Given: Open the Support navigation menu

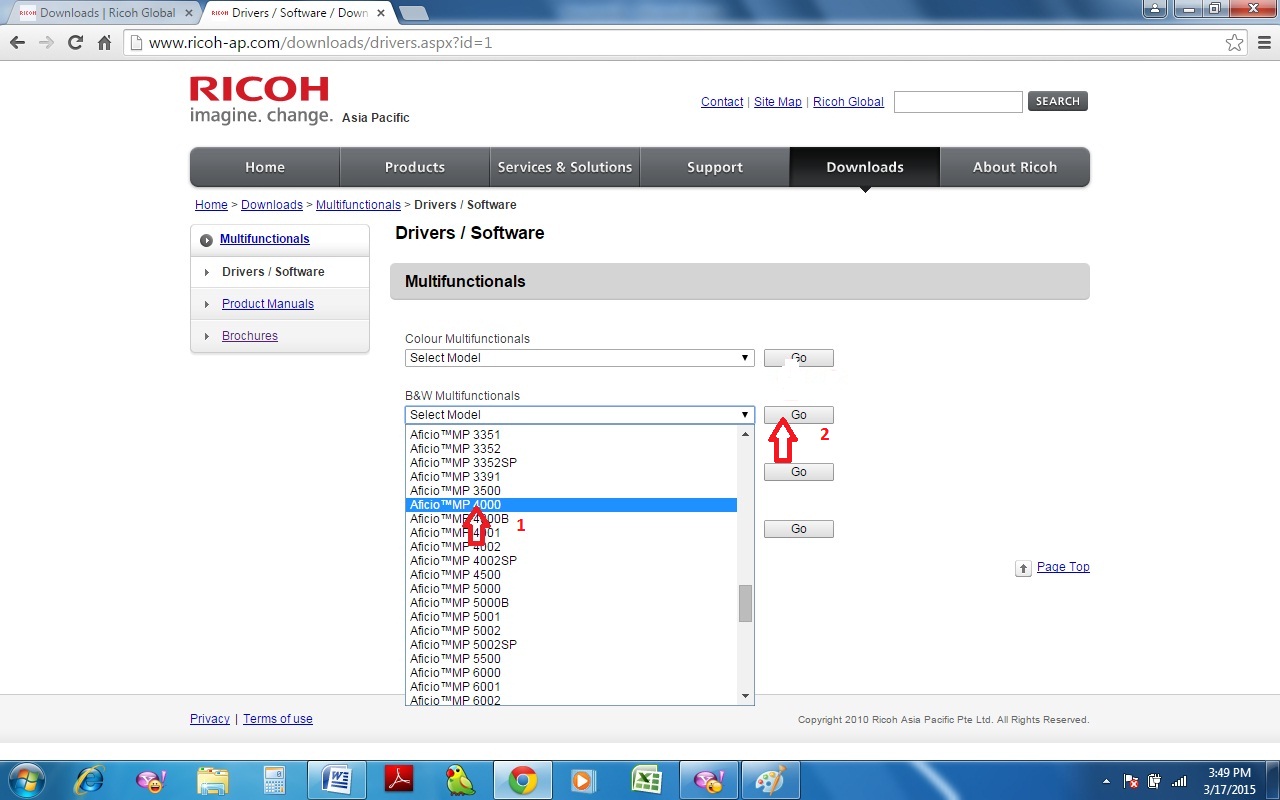Looking at the screenshot, I should point(715,167).
